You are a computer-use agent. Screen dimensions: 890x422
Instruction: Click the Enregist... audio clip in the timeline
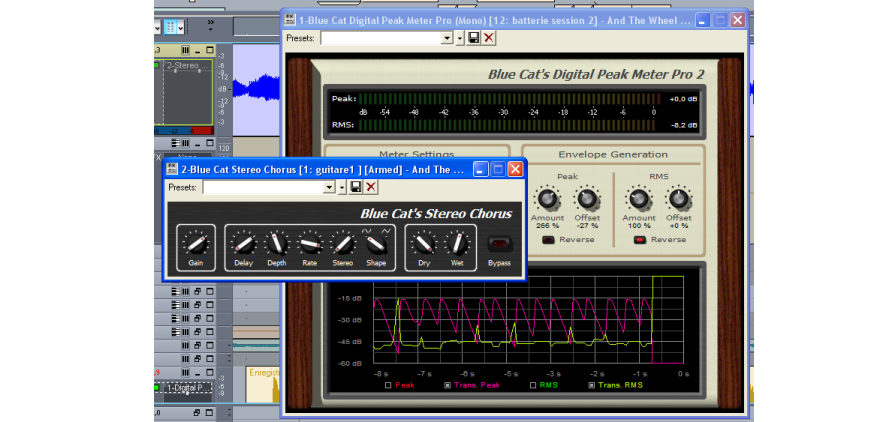264,385
